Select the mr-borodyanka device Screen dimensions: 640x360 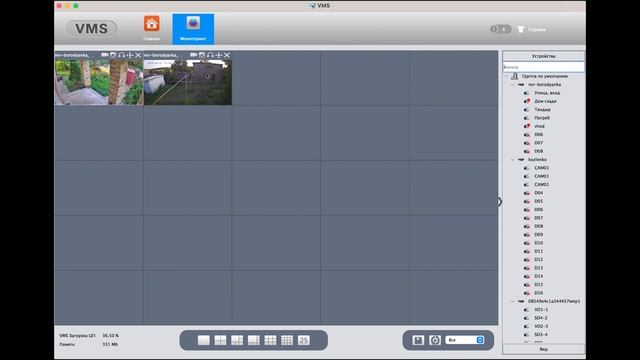point(544,84)
